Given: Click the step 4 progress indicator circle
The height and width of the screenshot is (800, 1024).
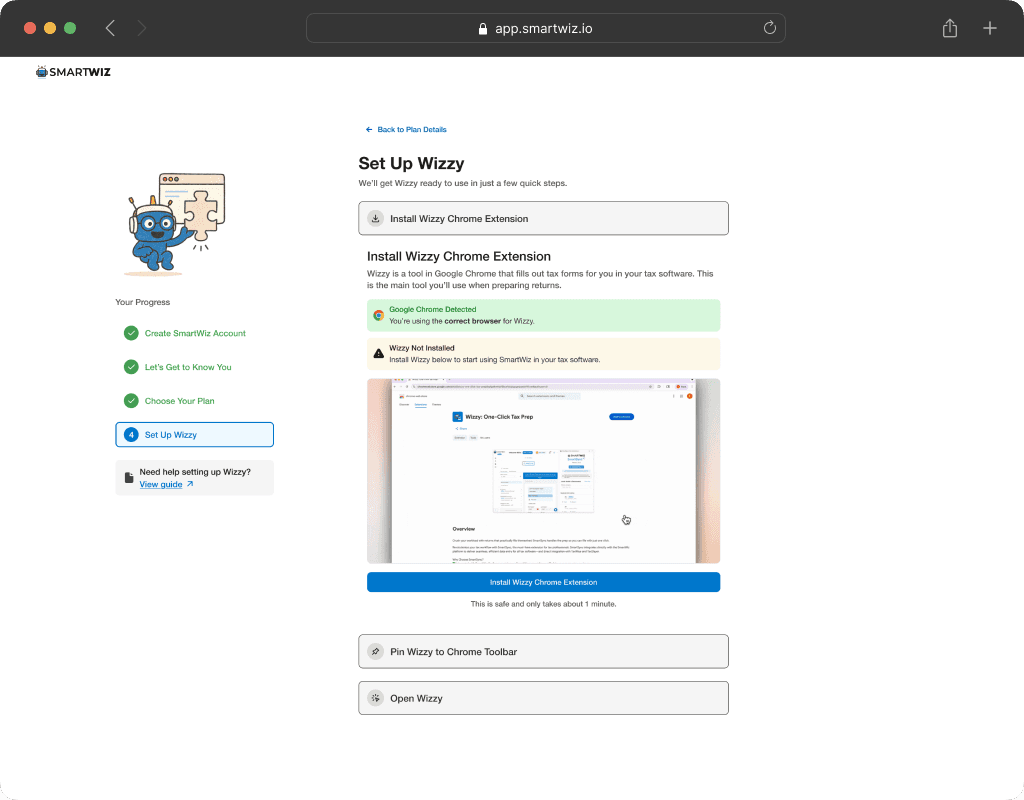Looking at the screenshot, I should click(x=131, y=434).
